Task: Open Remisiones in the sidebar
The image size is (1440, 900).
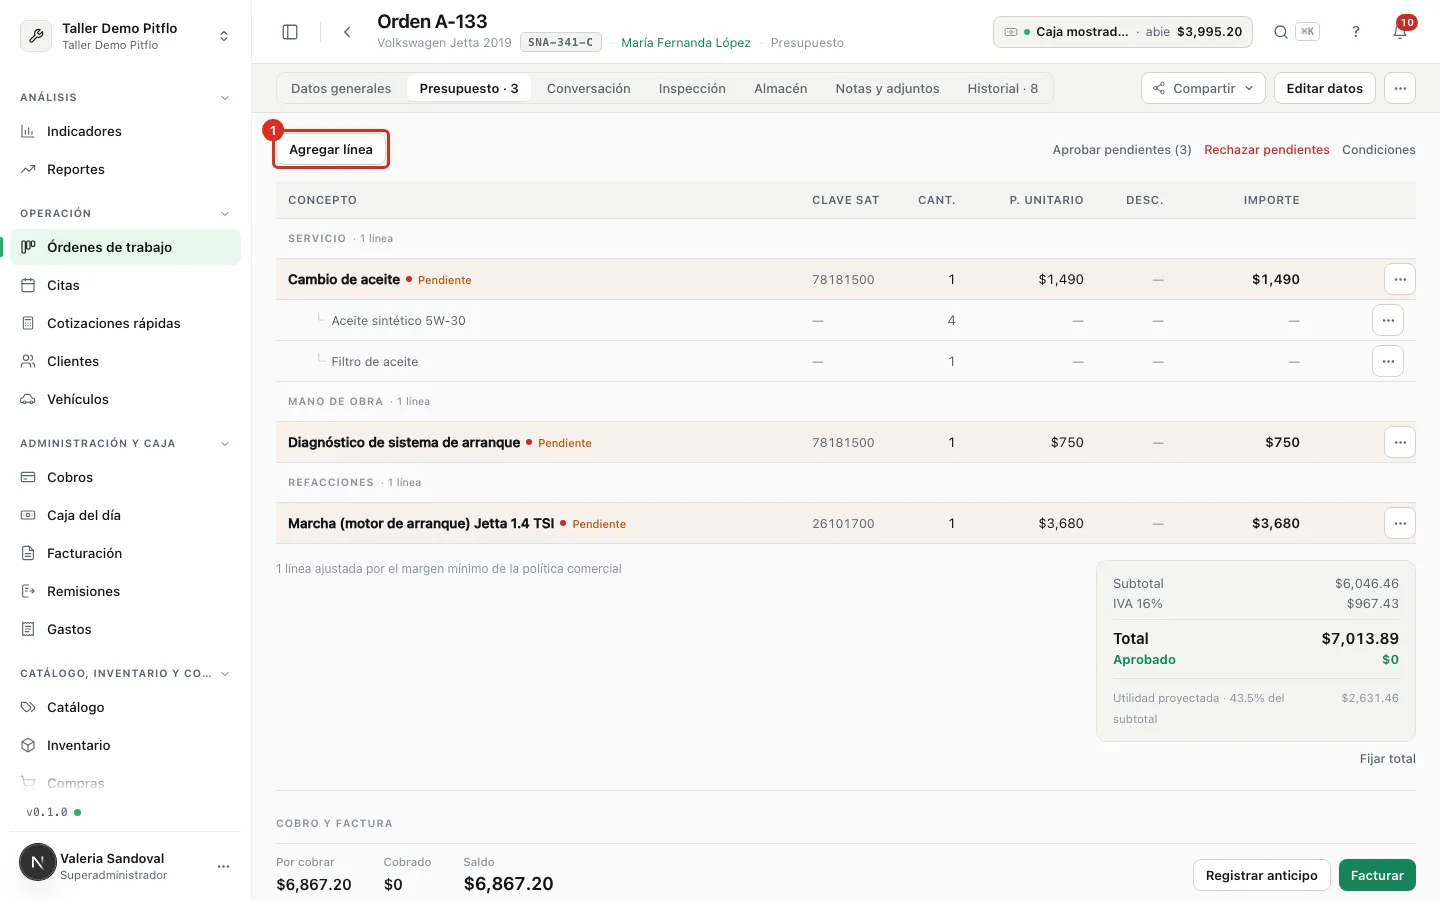Action: (125, 591)
